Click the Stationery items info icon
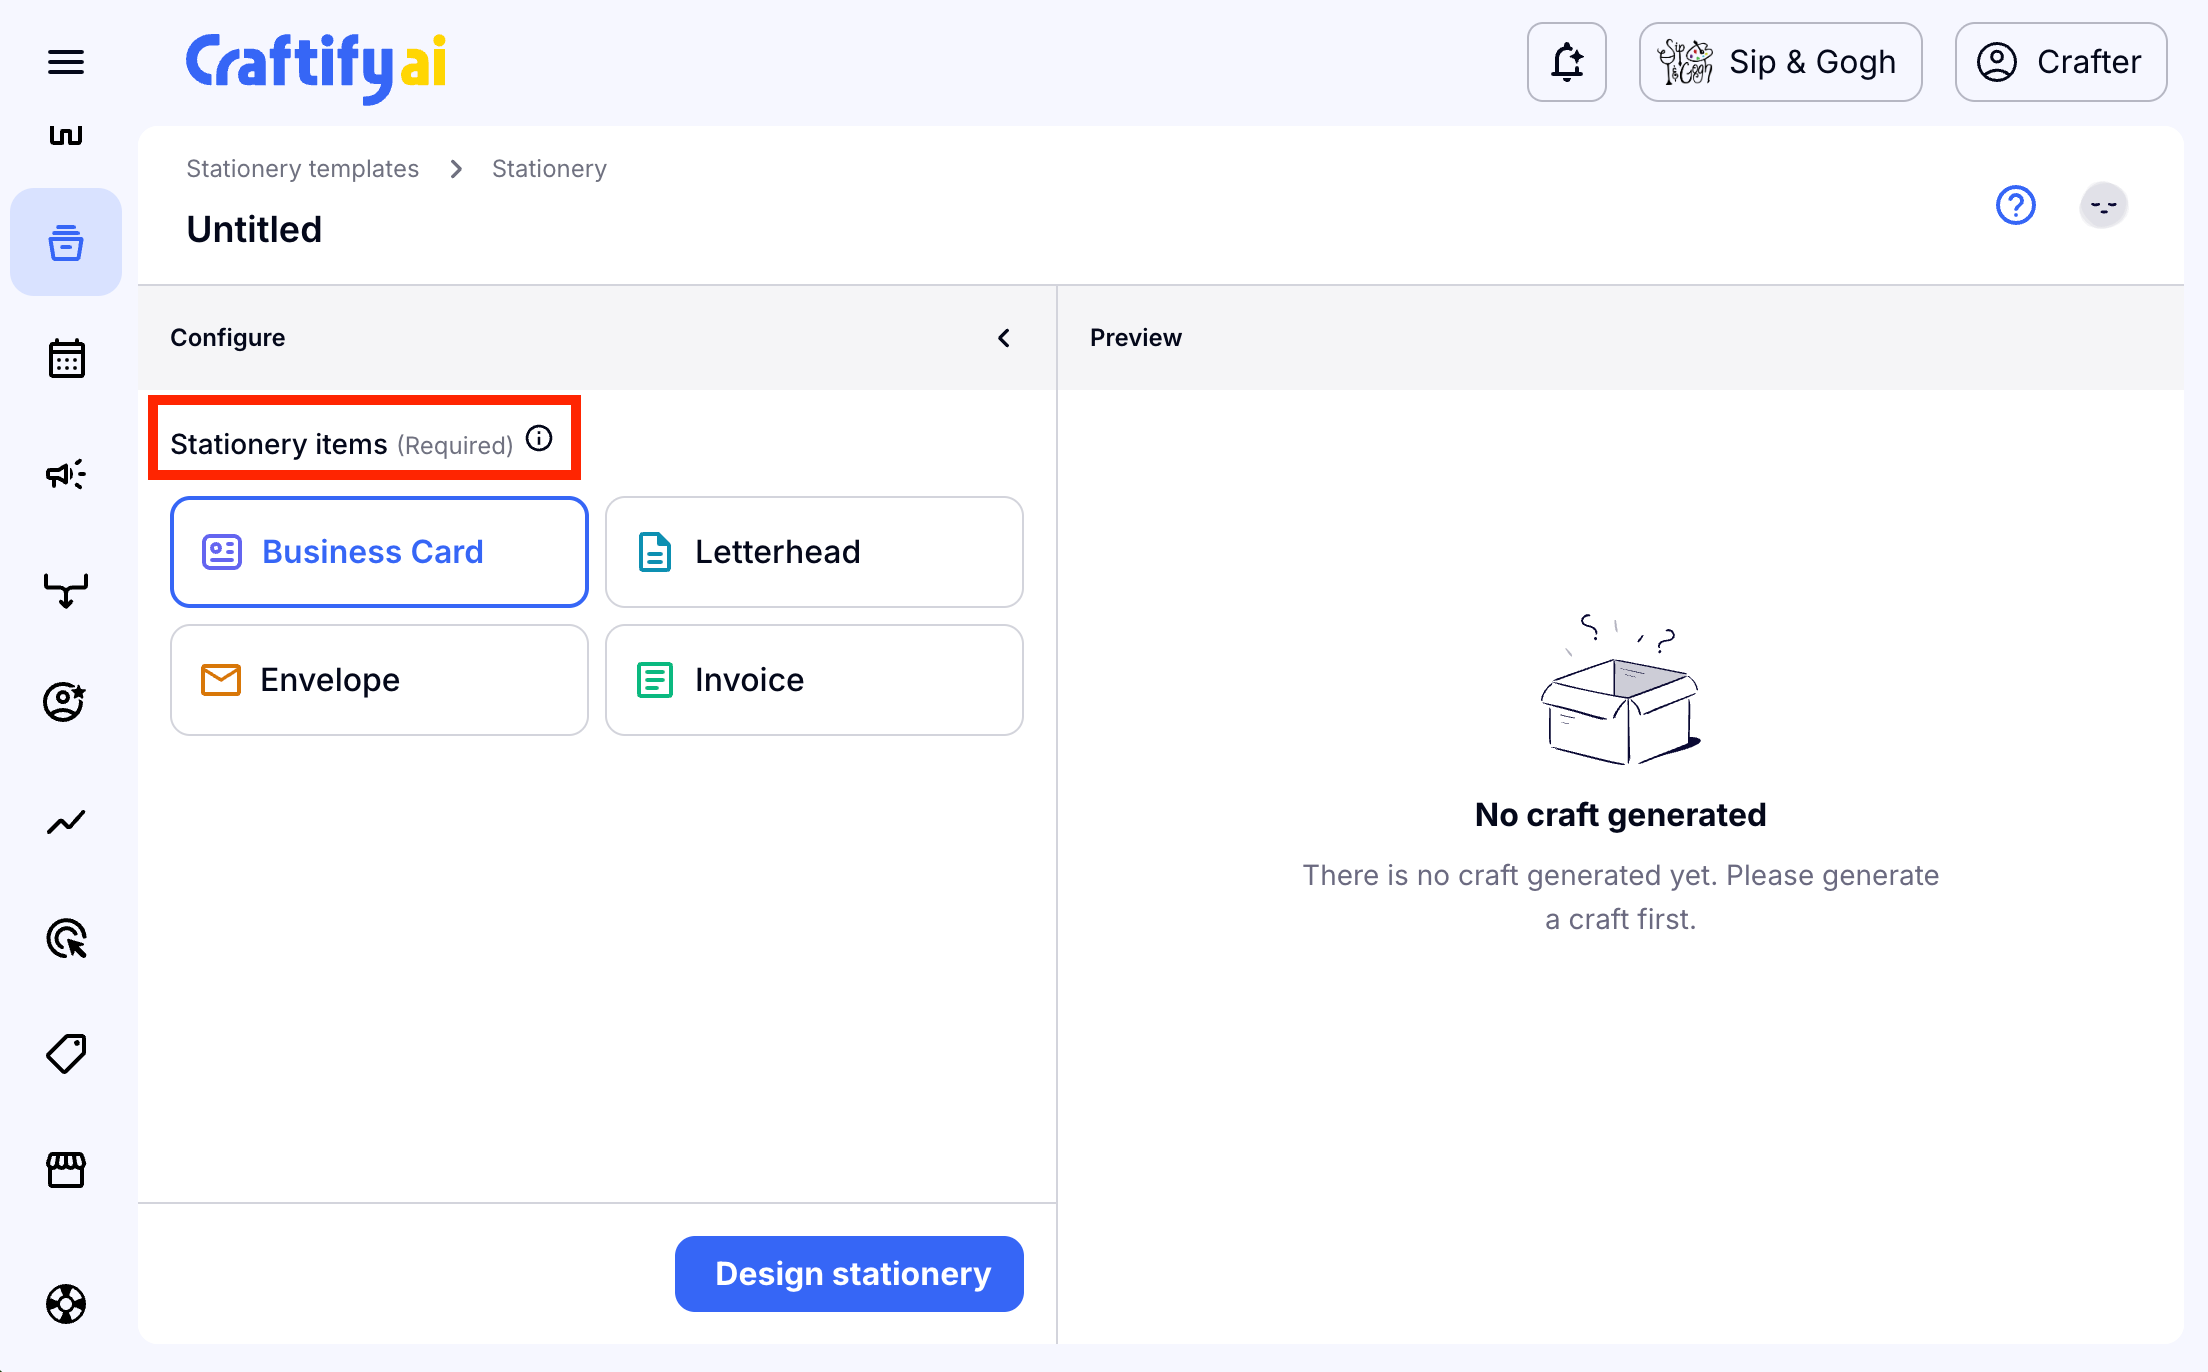Screen dimensions: 2208x1372 click(x=539, y=439)
